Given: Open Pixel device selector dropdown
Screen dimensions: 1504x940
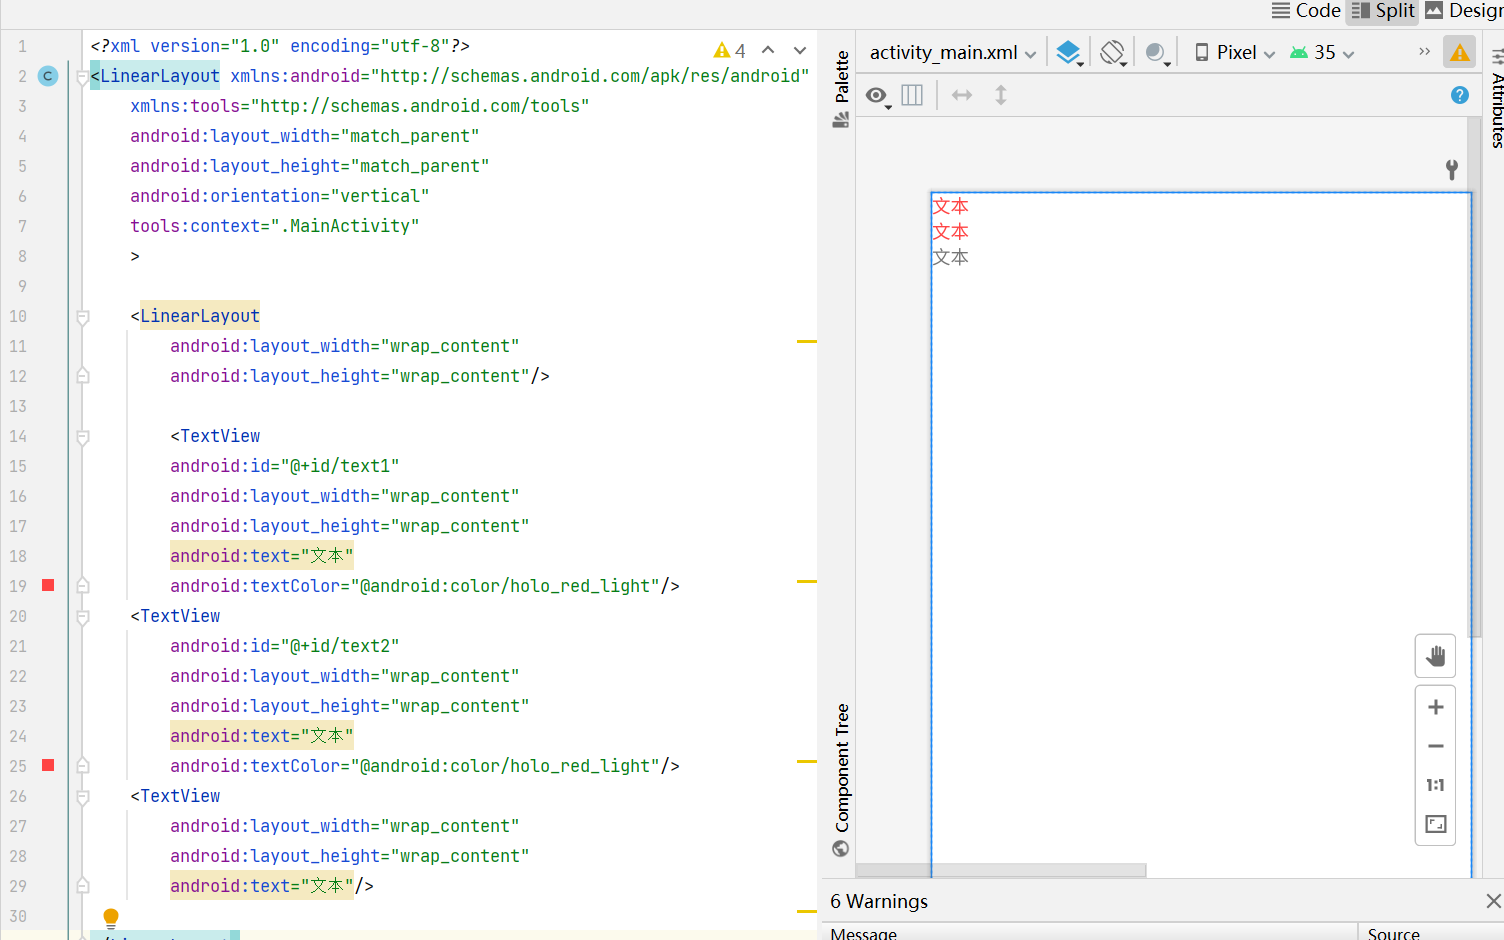Looking at the screenshot, I should point(1236,52).
